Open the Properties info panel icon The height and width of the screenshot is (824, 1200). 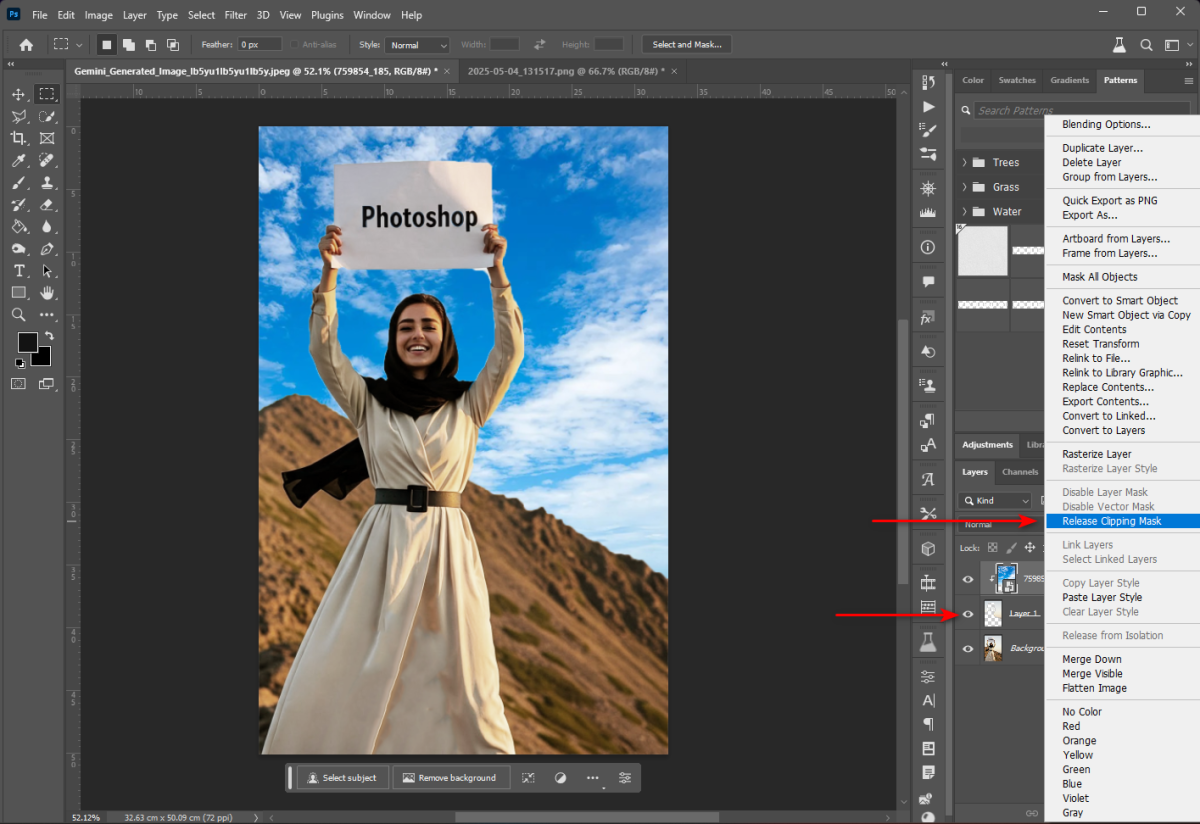[x=928, y=247]
